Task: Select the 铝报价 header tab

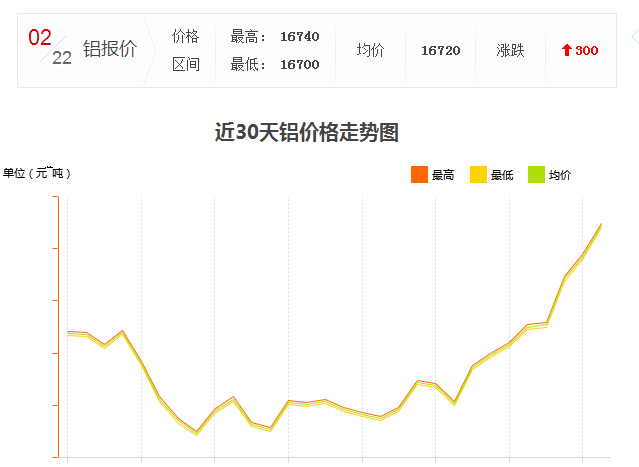Action: [110, 50]
